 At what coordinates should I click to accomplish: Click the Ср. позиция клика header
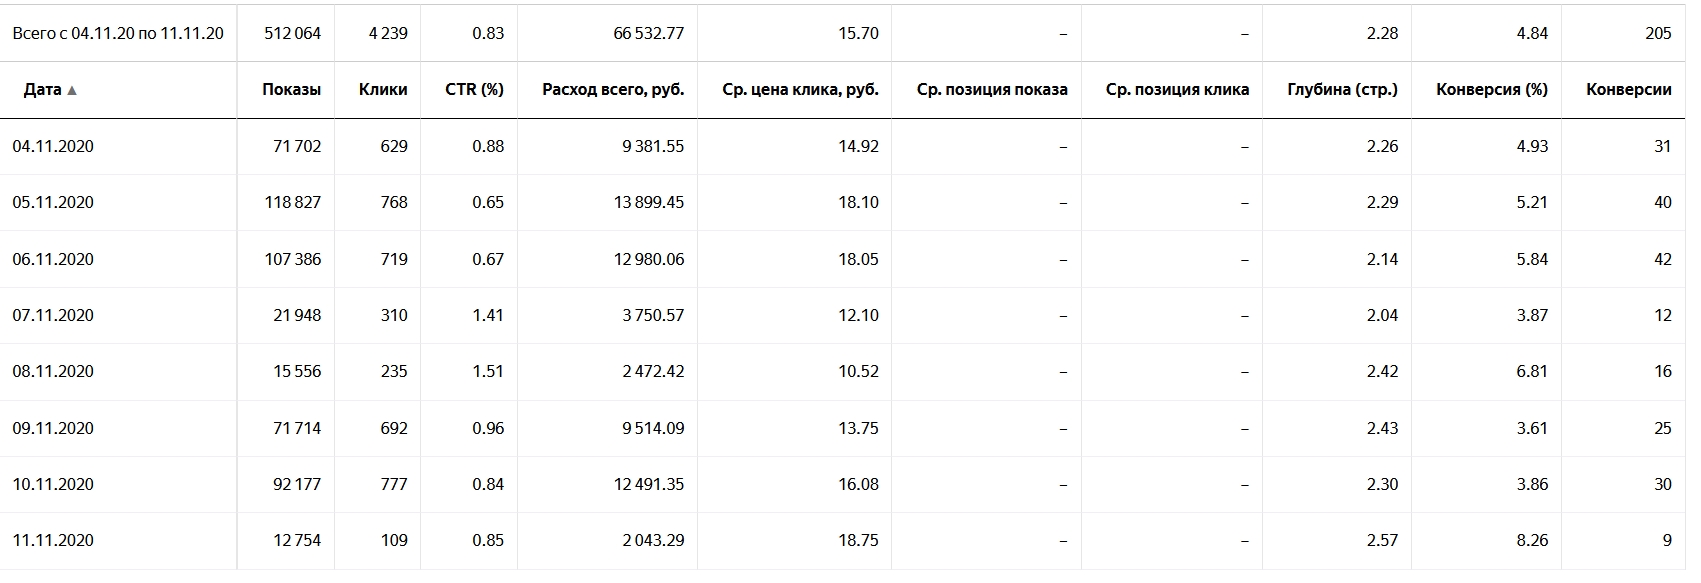tap(1177, 89)
